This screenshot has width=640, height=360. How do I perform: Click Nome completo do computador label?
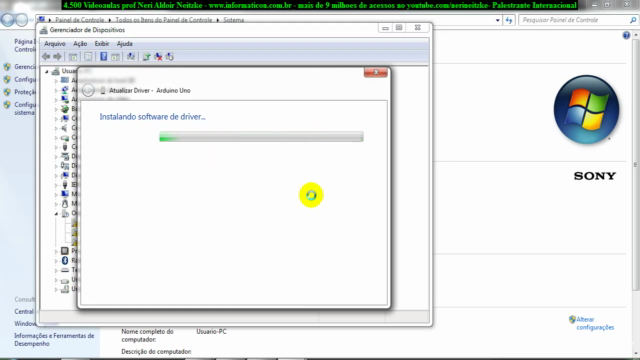point(147,336)
